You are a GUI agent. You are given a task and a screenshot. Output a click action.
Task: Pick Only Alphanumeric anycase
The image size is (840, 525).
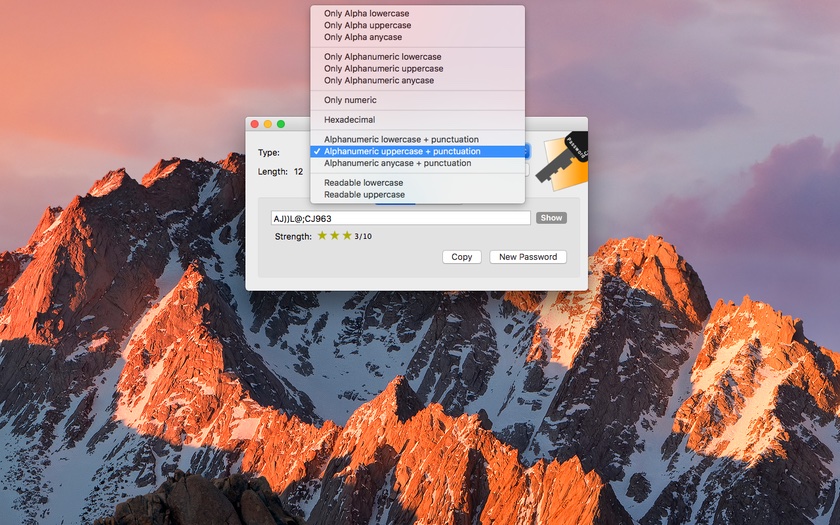pyautogui.click(x=379, y=80)
